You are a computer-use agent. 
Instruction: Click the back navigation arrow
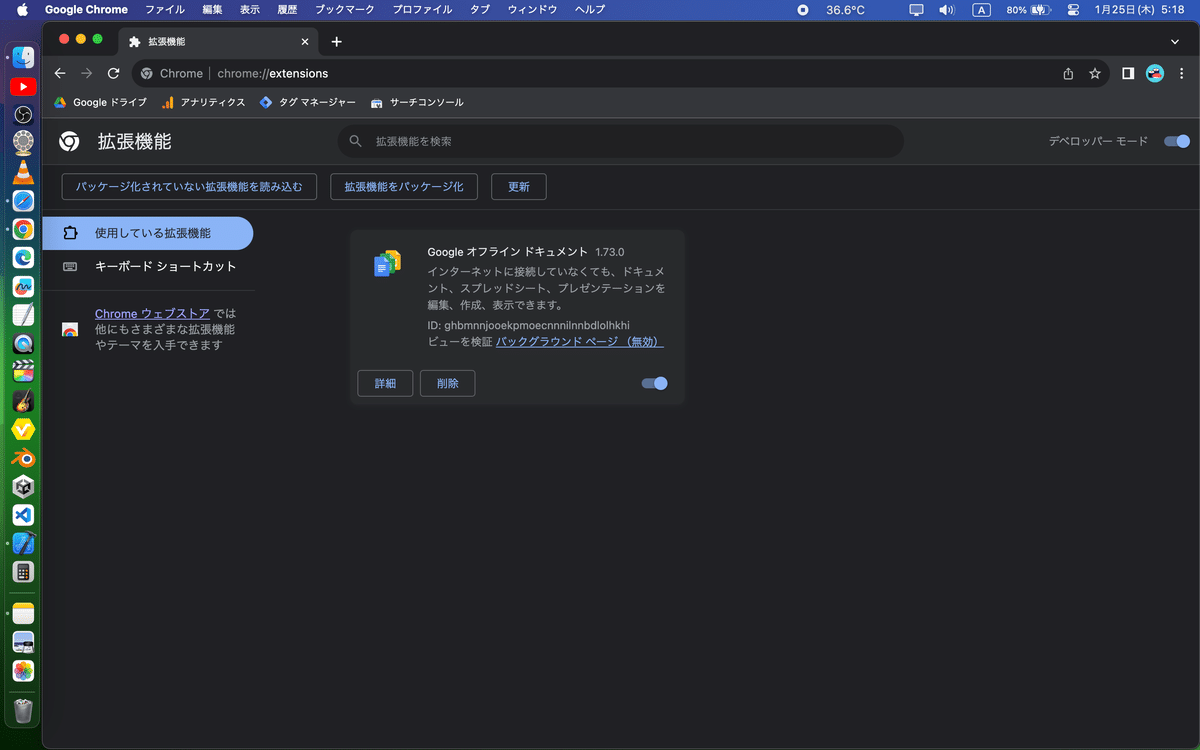point(60,73)
